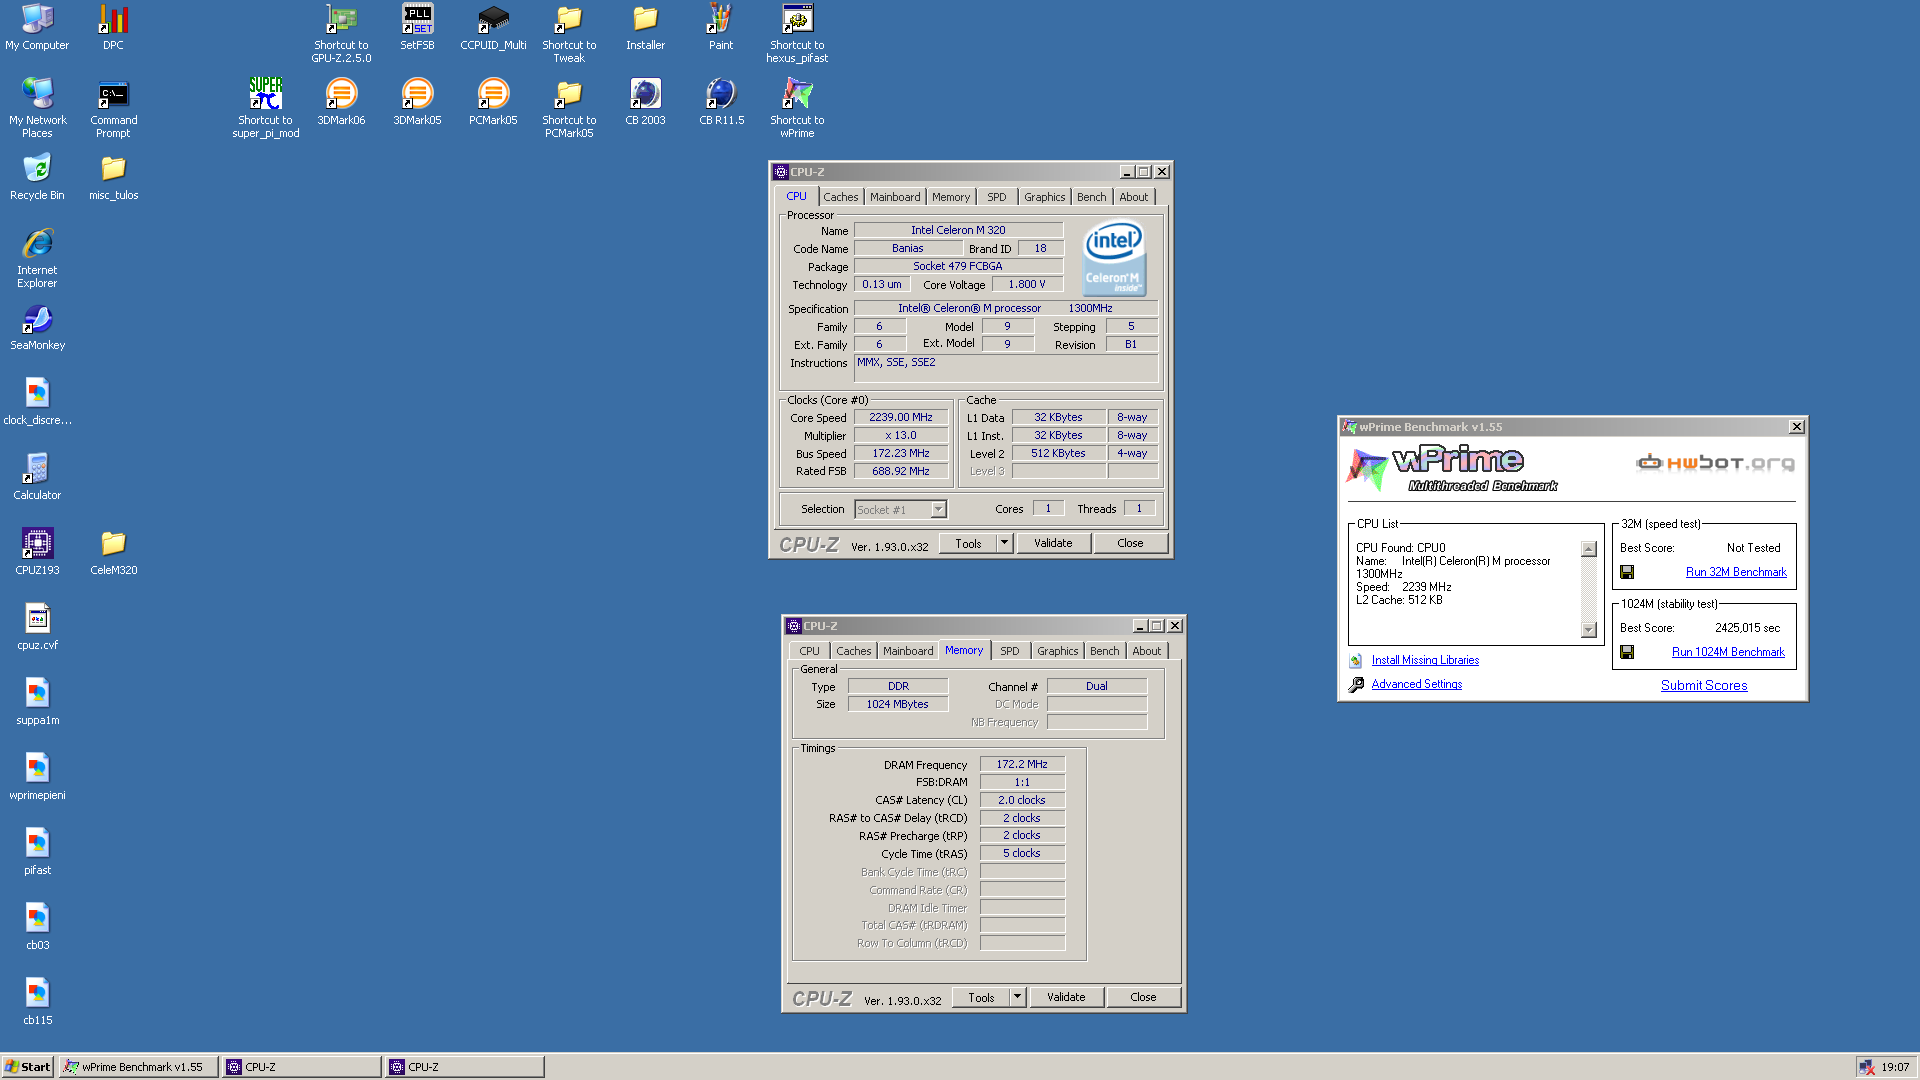
Task: Open the Shortcut to PCMark05 folder
Action: pos(569,107)
